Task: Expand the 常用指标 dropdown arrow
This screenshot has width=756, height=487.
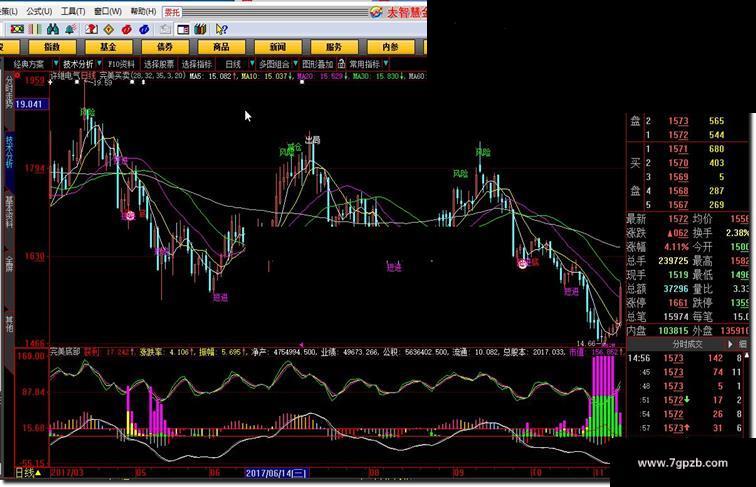Action: (x=386, y=64)
